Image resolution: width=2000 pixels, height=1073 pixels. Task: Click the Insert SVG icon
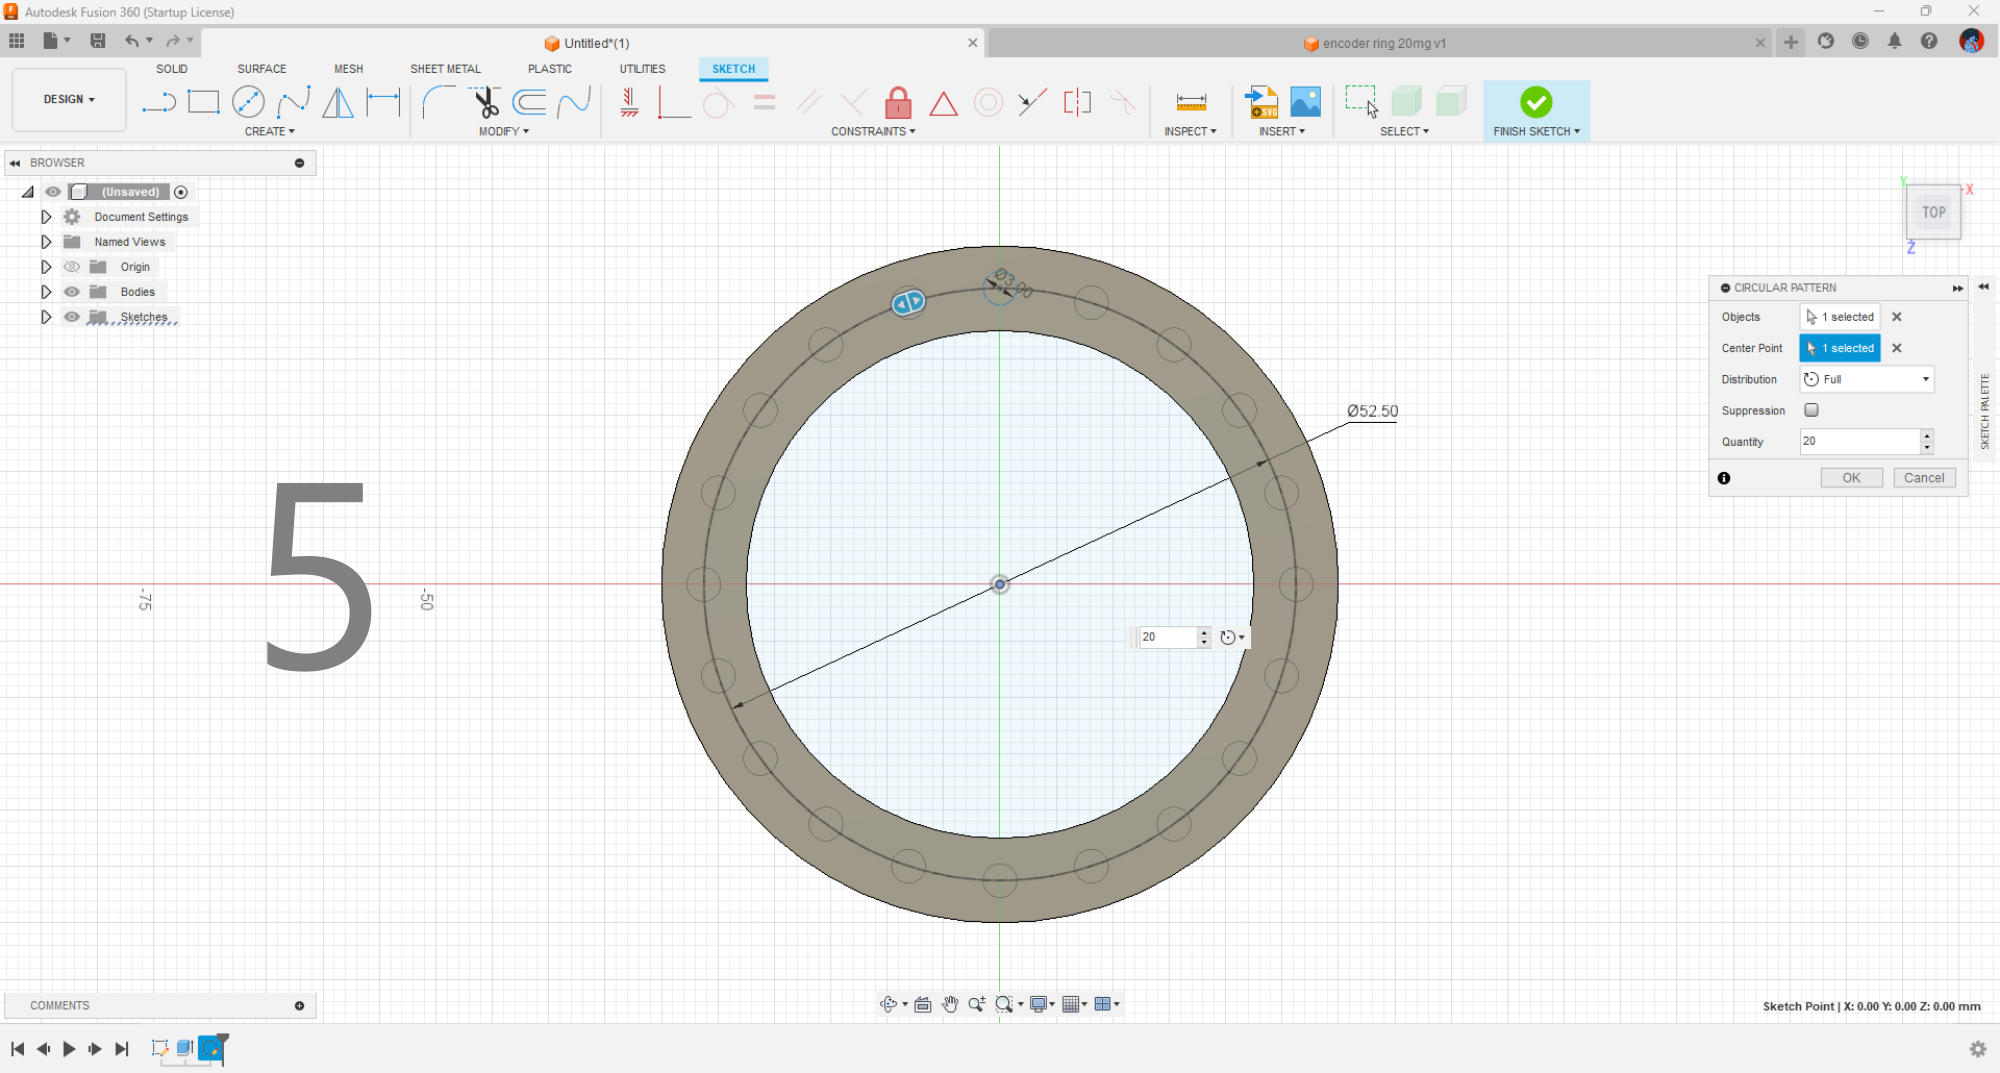tap(1261, 102)
